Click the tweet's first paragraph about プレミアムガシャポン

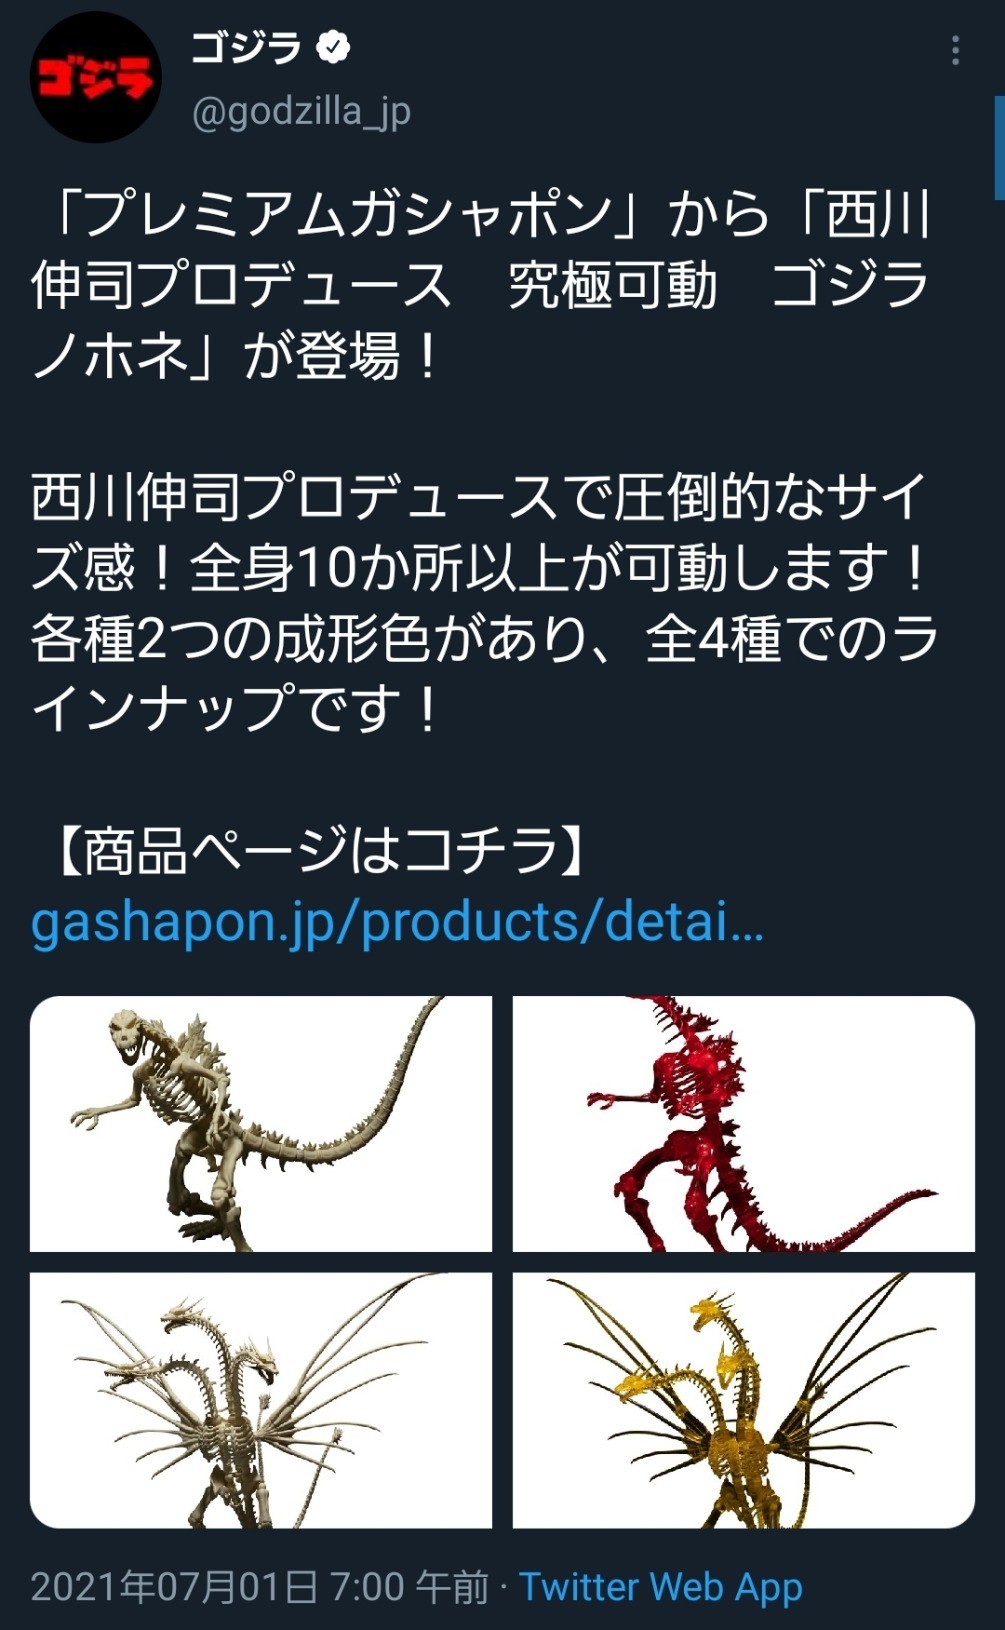tap(482, 285)
